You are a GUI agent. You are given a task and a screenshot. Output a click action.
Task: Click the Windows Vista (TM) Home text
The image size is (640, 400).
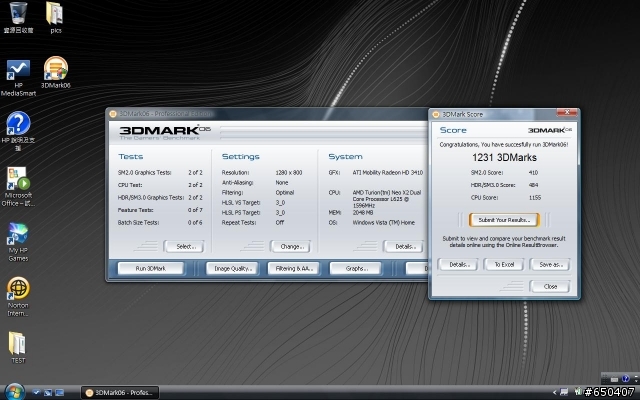(384, 222)
